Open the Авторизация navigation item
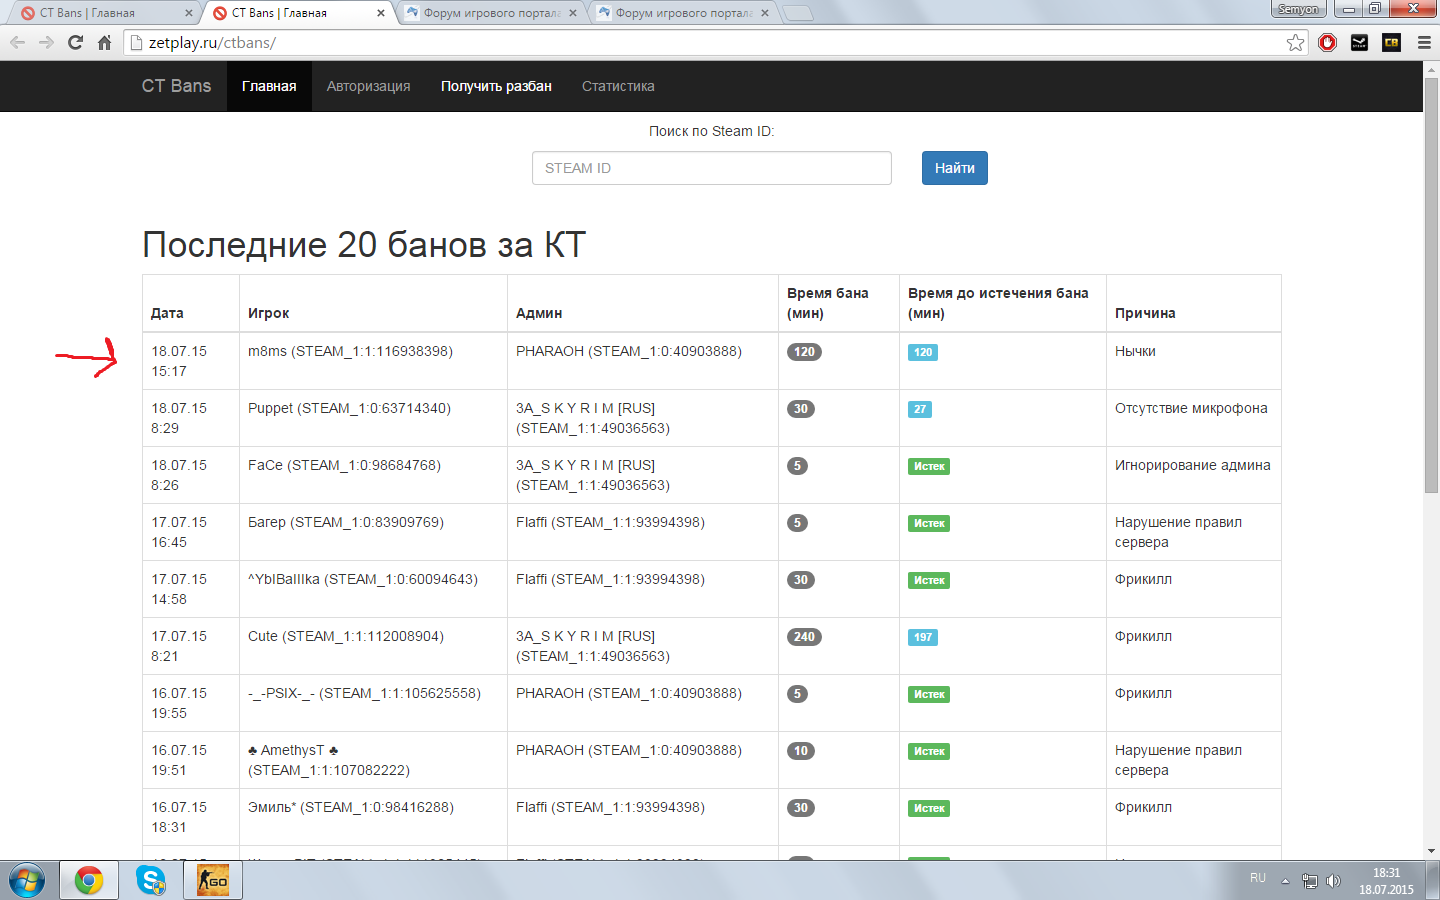 (x=368, y=86)
